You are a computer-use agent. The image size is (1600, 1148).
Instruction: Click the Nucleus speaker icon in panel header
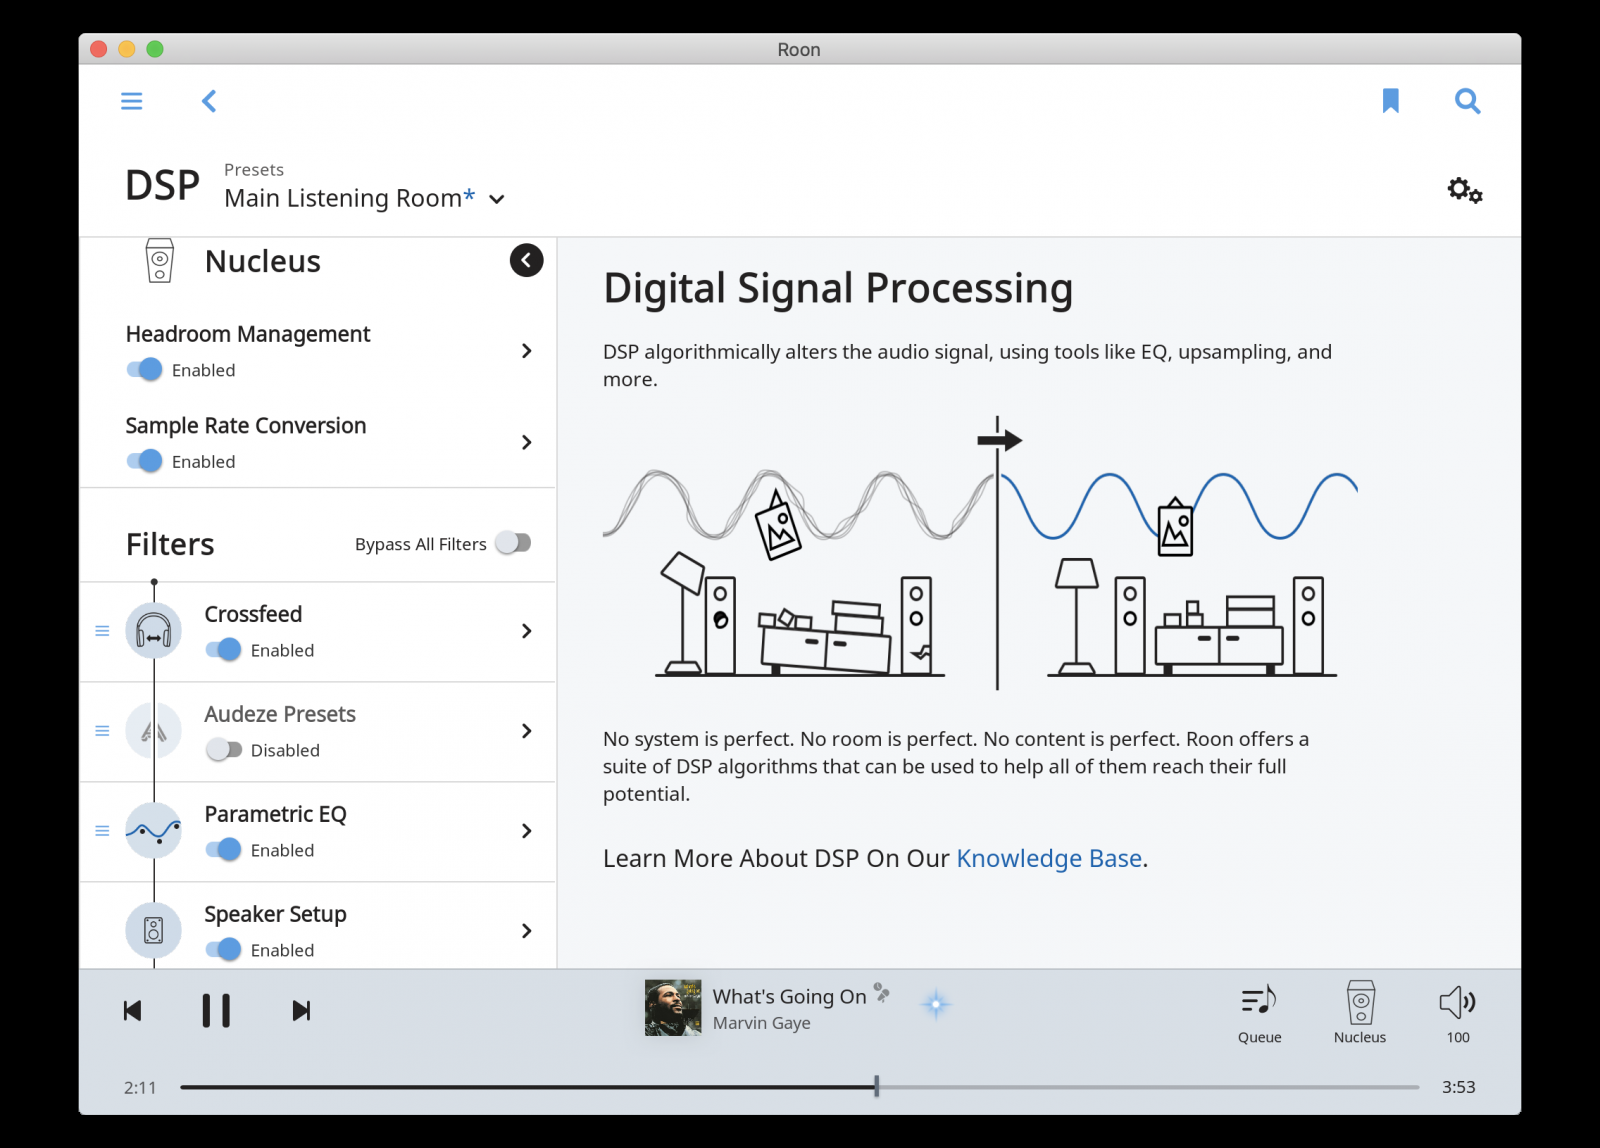[x=160, y=260]
